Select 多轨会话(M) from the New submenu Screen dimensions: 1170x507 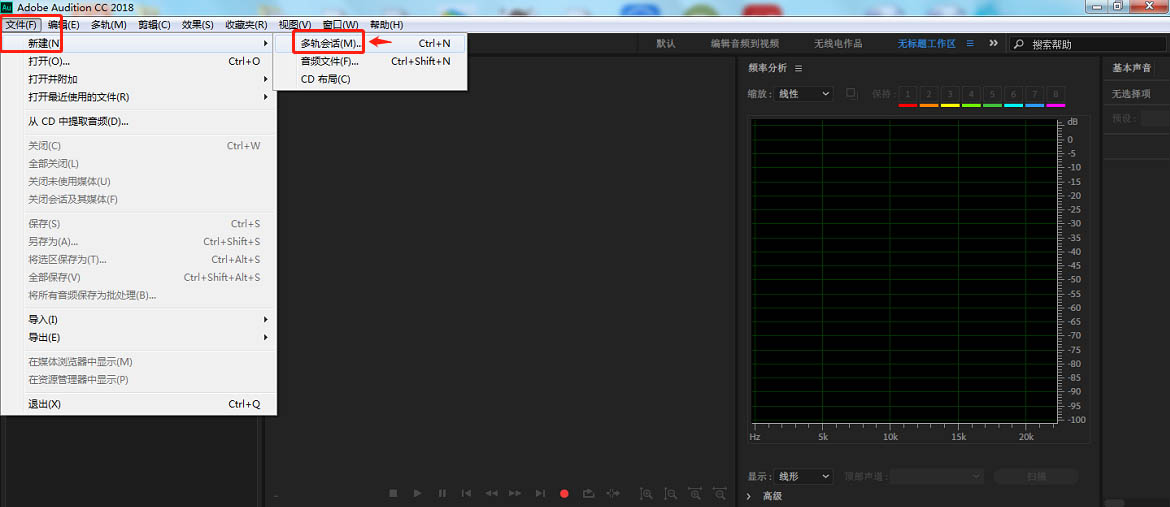click(x=330, y=43)
